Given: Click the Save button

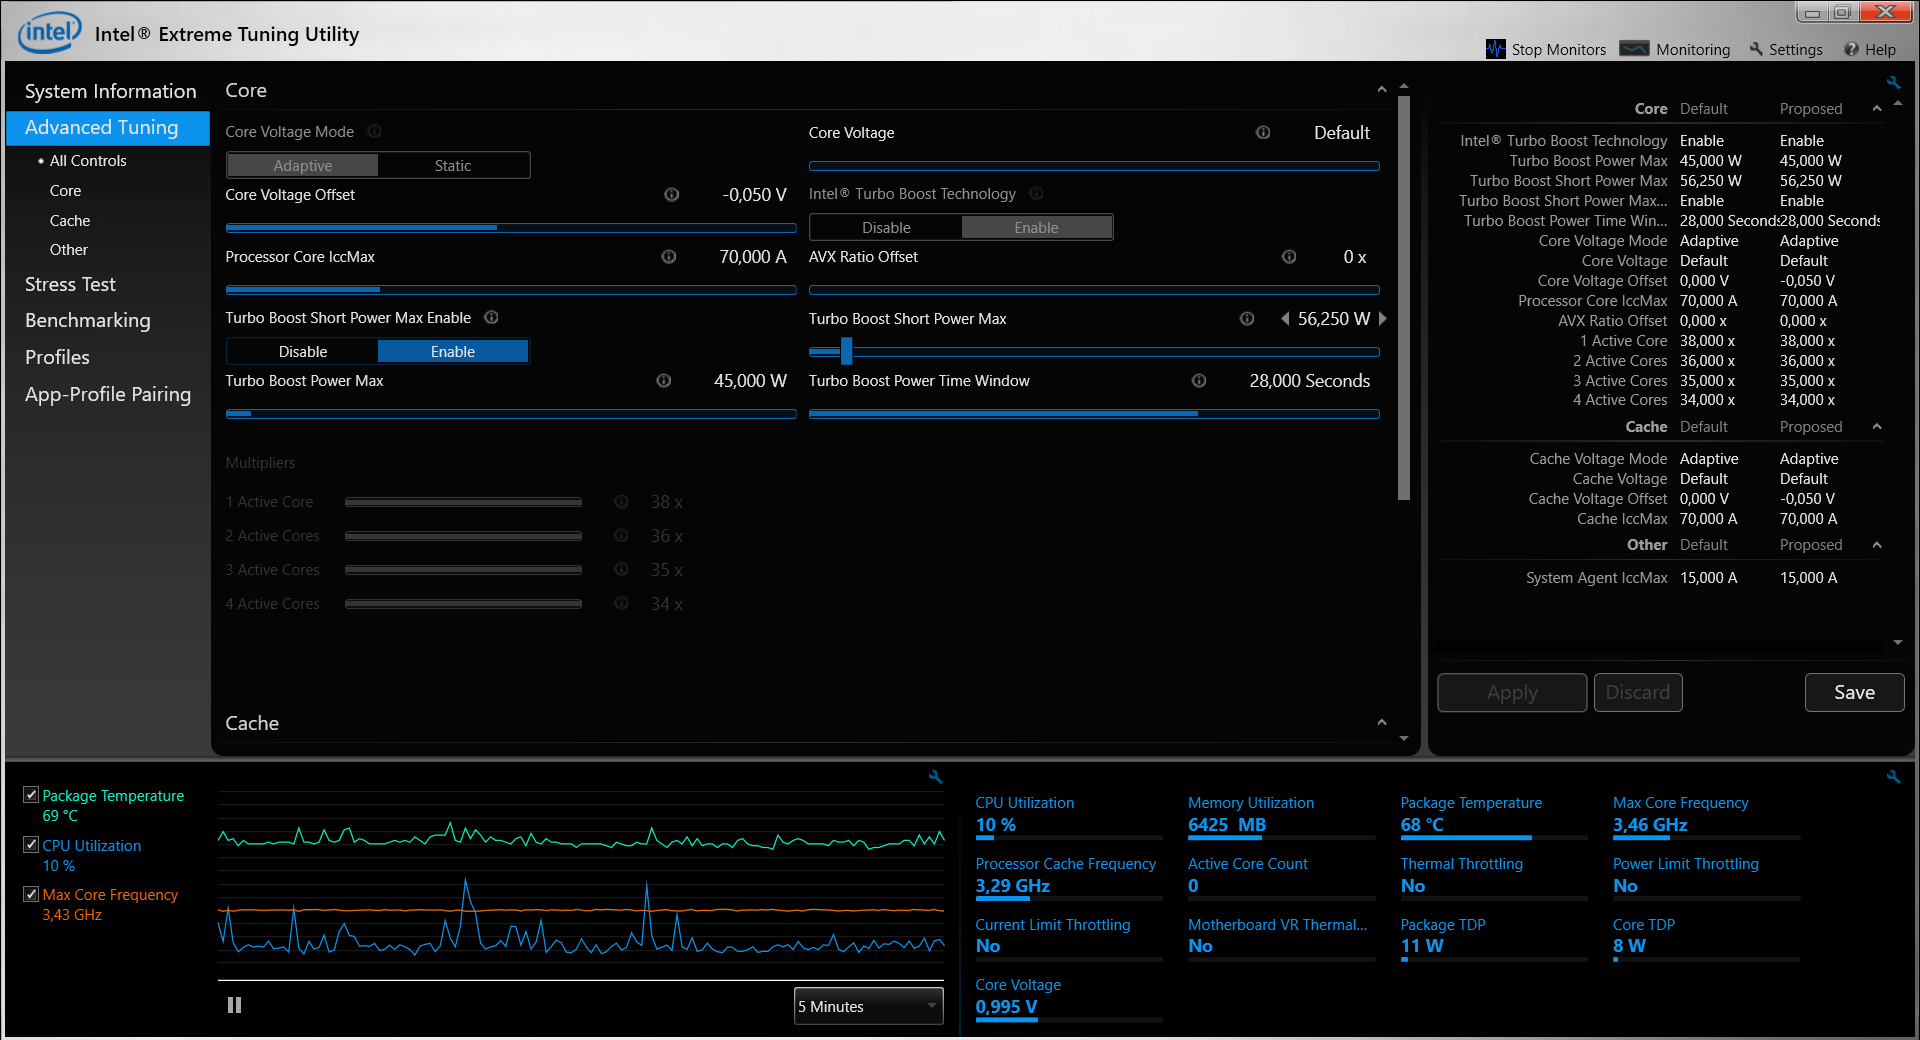Looking at the screenshot, I should (1854, 692).
